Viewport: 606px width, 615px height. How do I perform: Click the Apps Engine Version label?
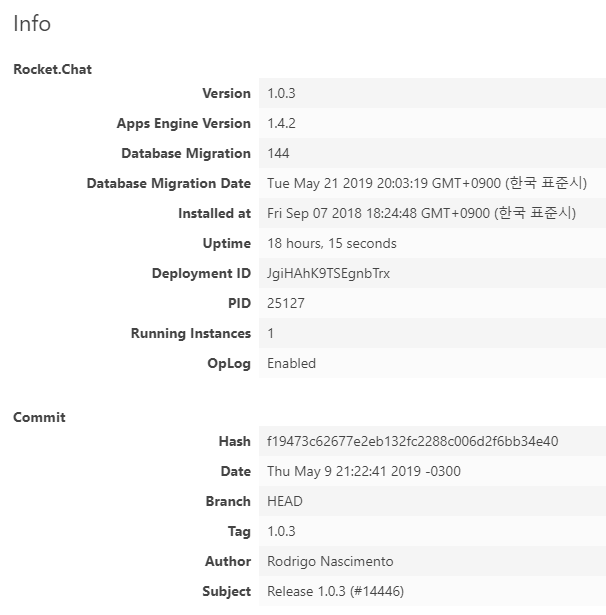(x=184, y=123)
